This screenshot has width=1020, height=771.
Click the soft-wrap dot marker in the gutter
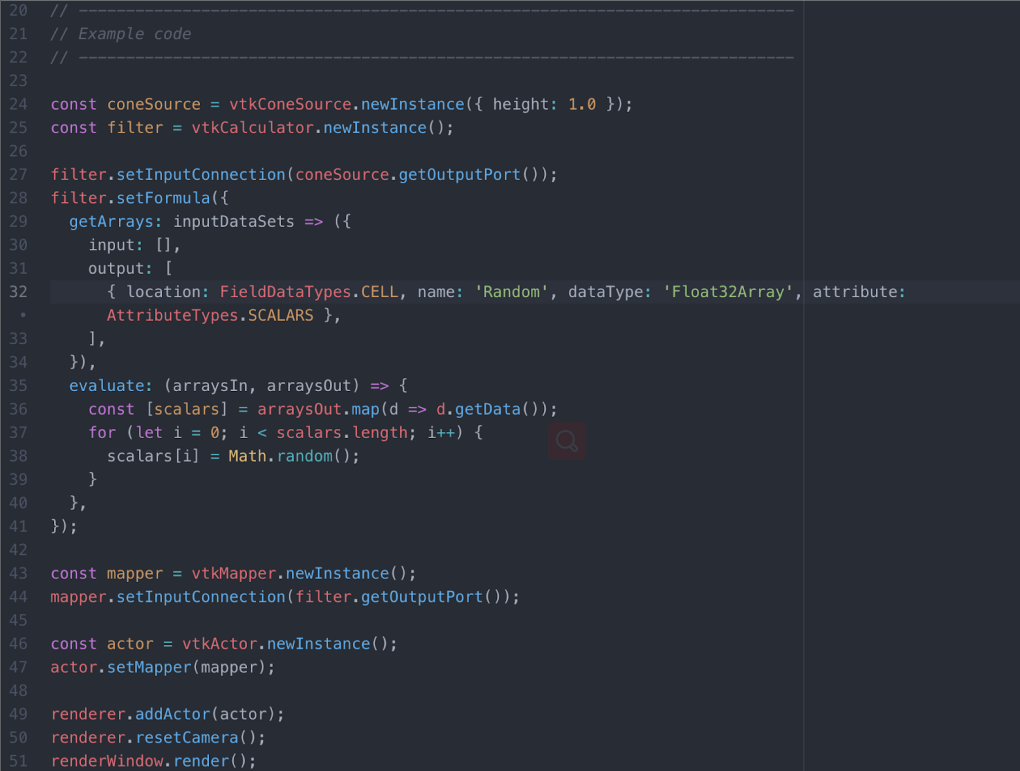point(23,315)
